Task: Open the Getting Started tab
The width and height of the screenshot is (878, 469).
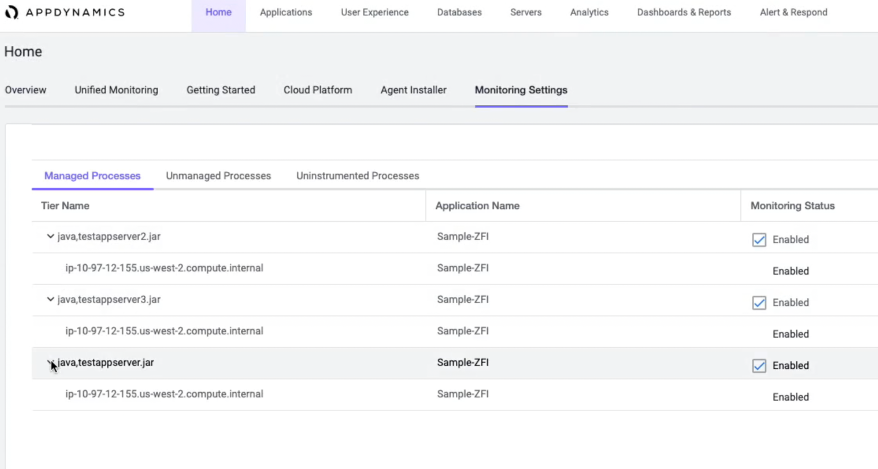Action: [x=221, y=90]
